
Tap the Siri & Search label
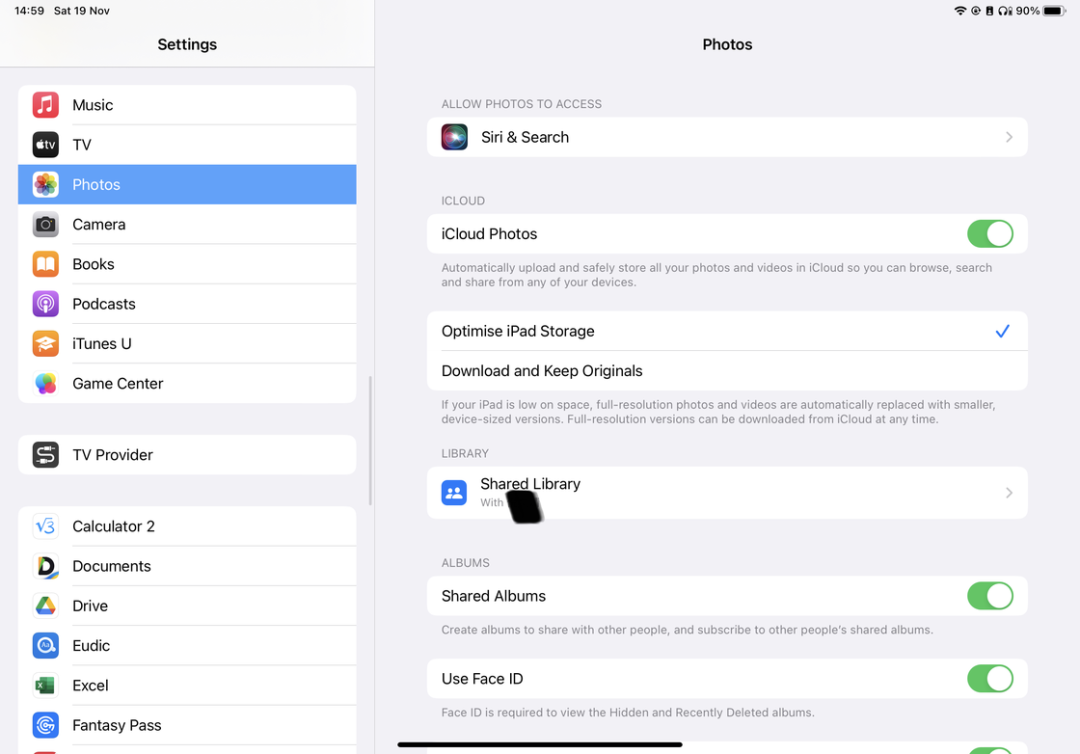[525, 137]
